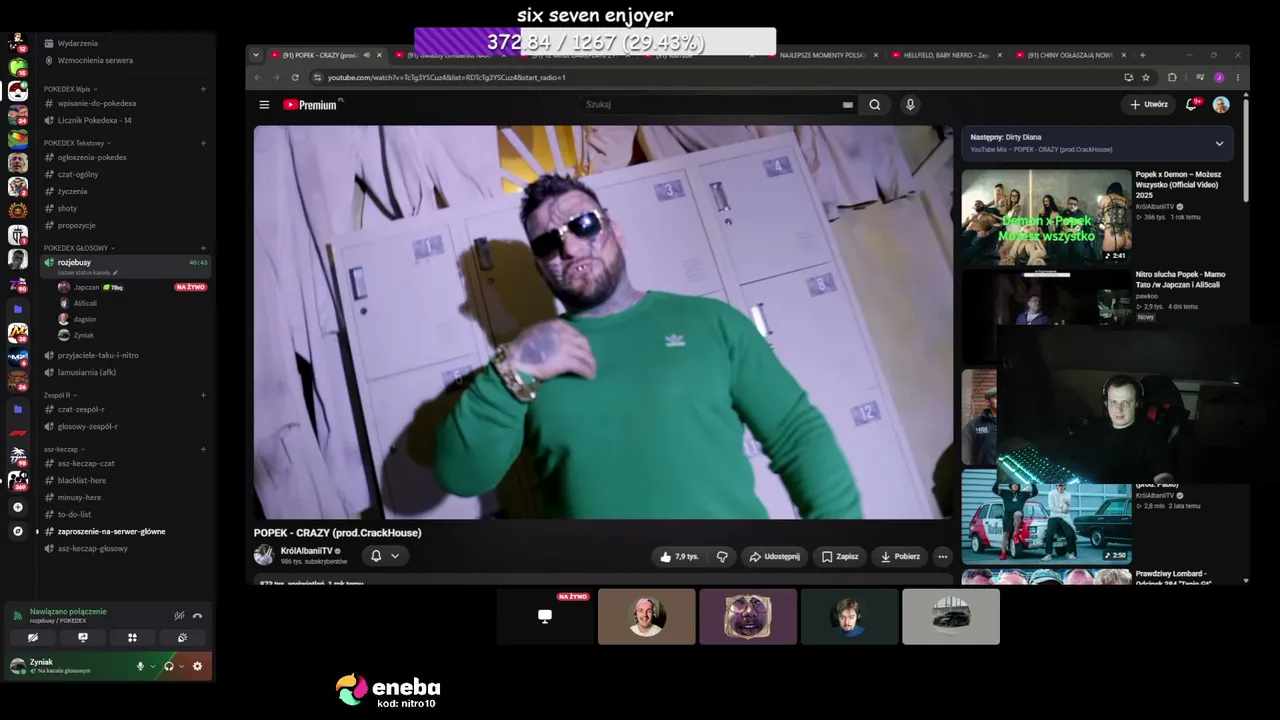Collapse the POKEDEX GŁOSOWY category
Screen dimensions: 1280x720
point(79,248)
